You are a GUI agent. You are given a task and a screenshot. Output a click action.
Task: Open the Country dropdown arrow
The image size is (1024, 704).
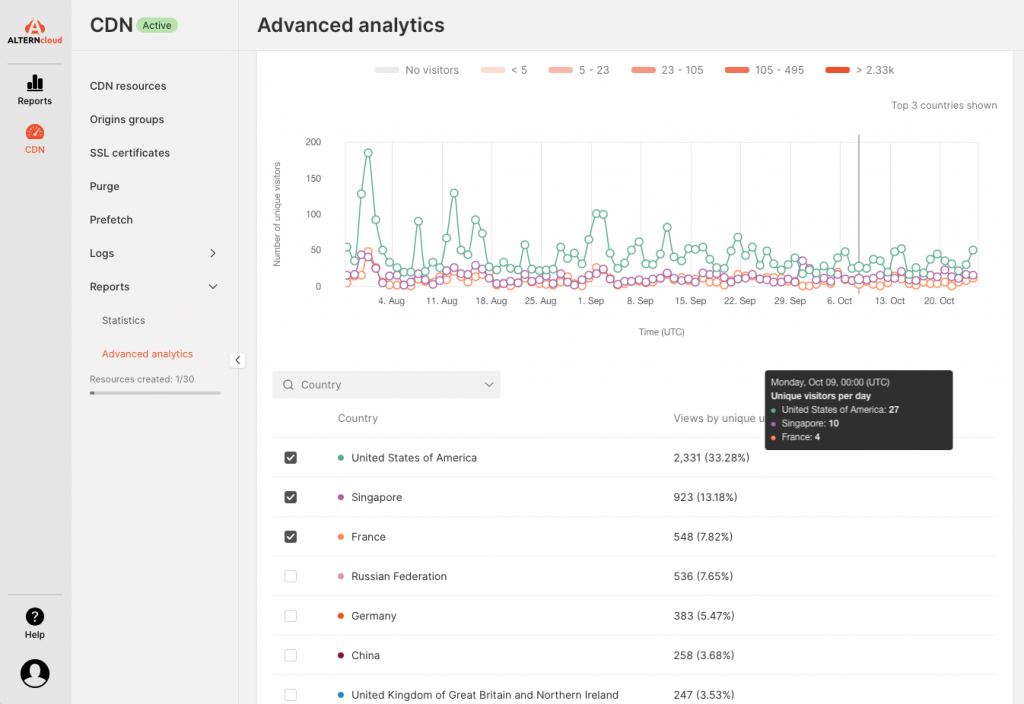coord(489,385)
